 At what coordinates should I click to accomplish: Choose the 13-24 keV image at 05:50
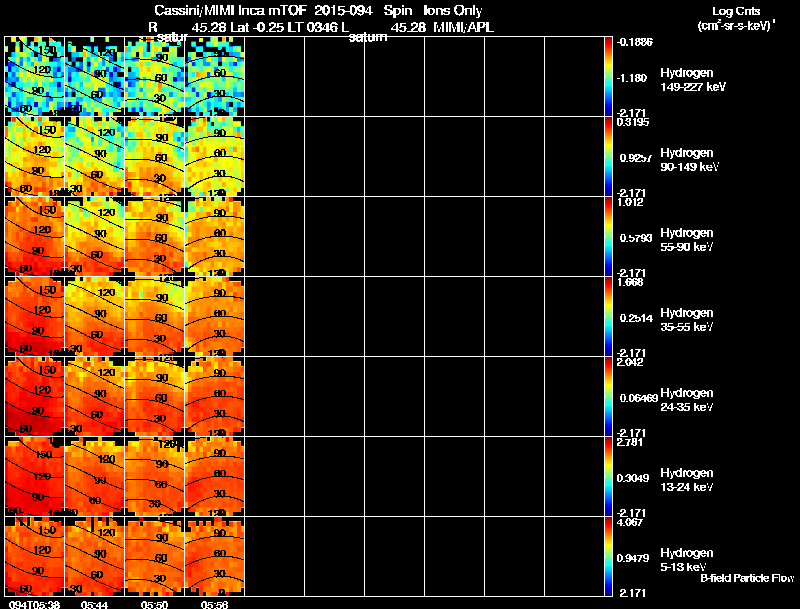(155, 477)
